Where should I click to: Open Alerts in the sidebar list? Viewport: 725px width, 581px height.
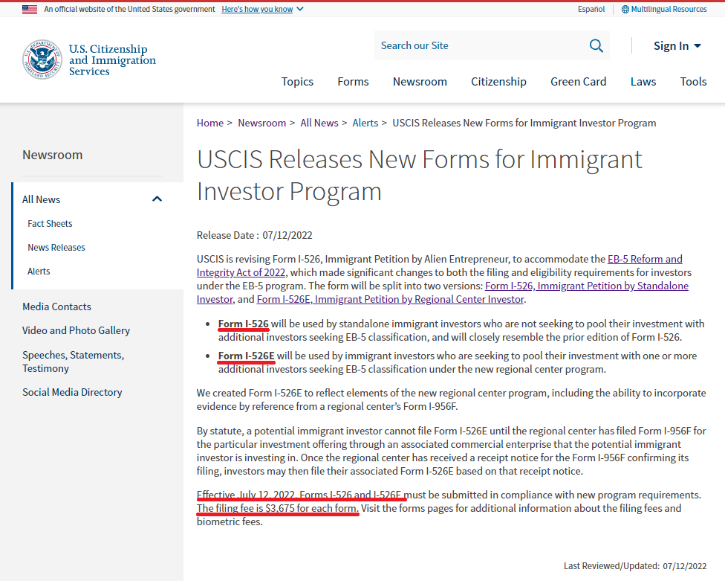pyautogui.click(x=39, y=271)
